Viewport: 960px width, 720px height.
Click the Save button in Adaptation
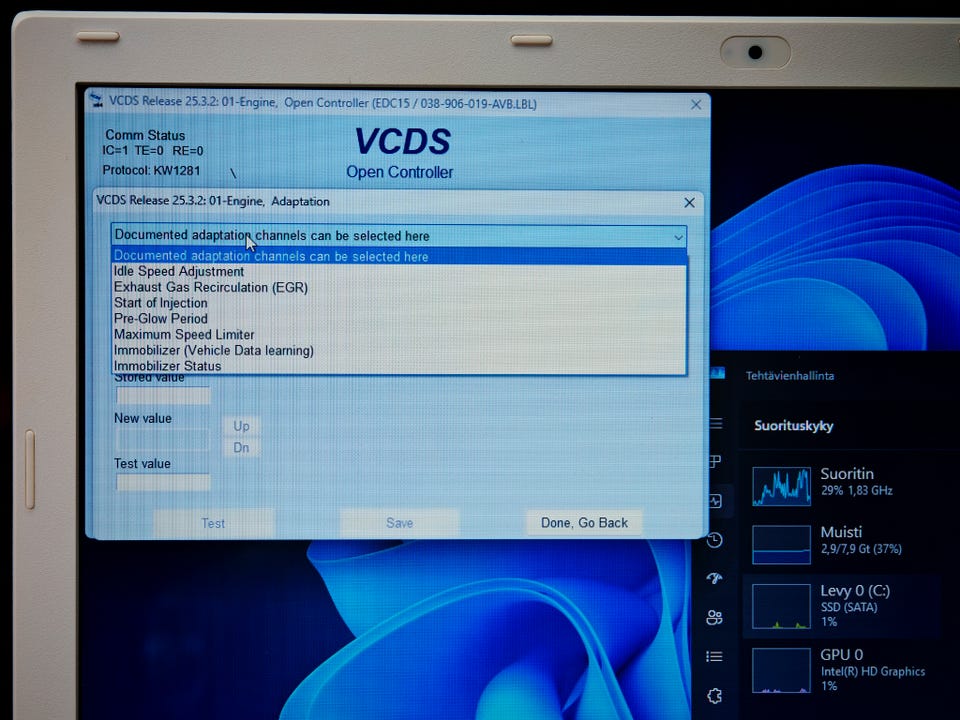[399, 523]
